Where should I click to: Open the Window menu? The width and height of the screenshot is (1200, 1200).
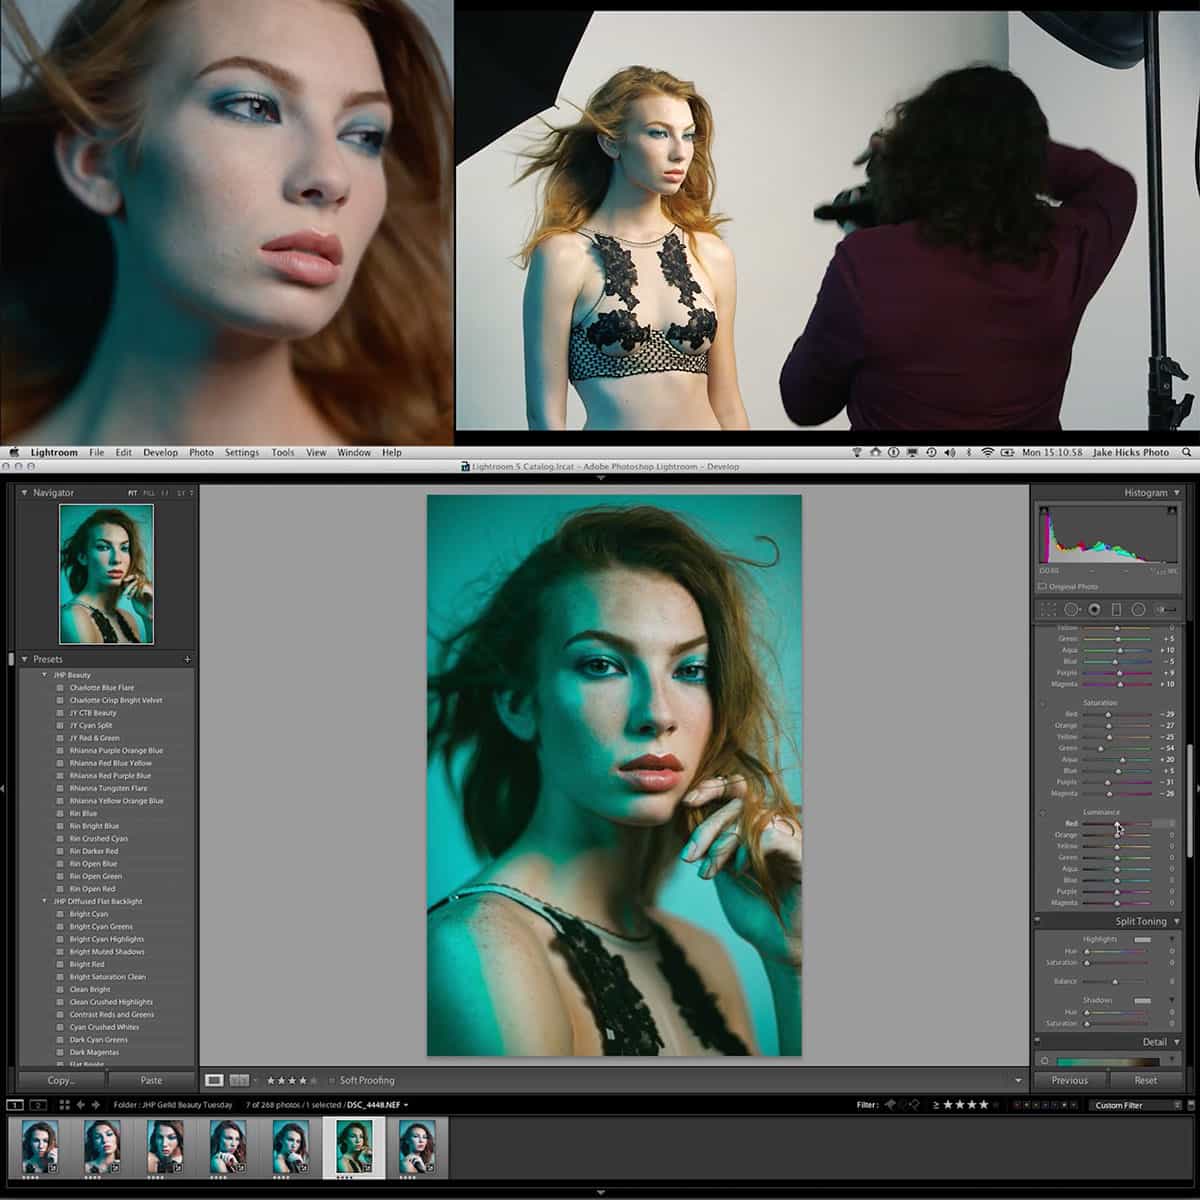pos(354,452)
